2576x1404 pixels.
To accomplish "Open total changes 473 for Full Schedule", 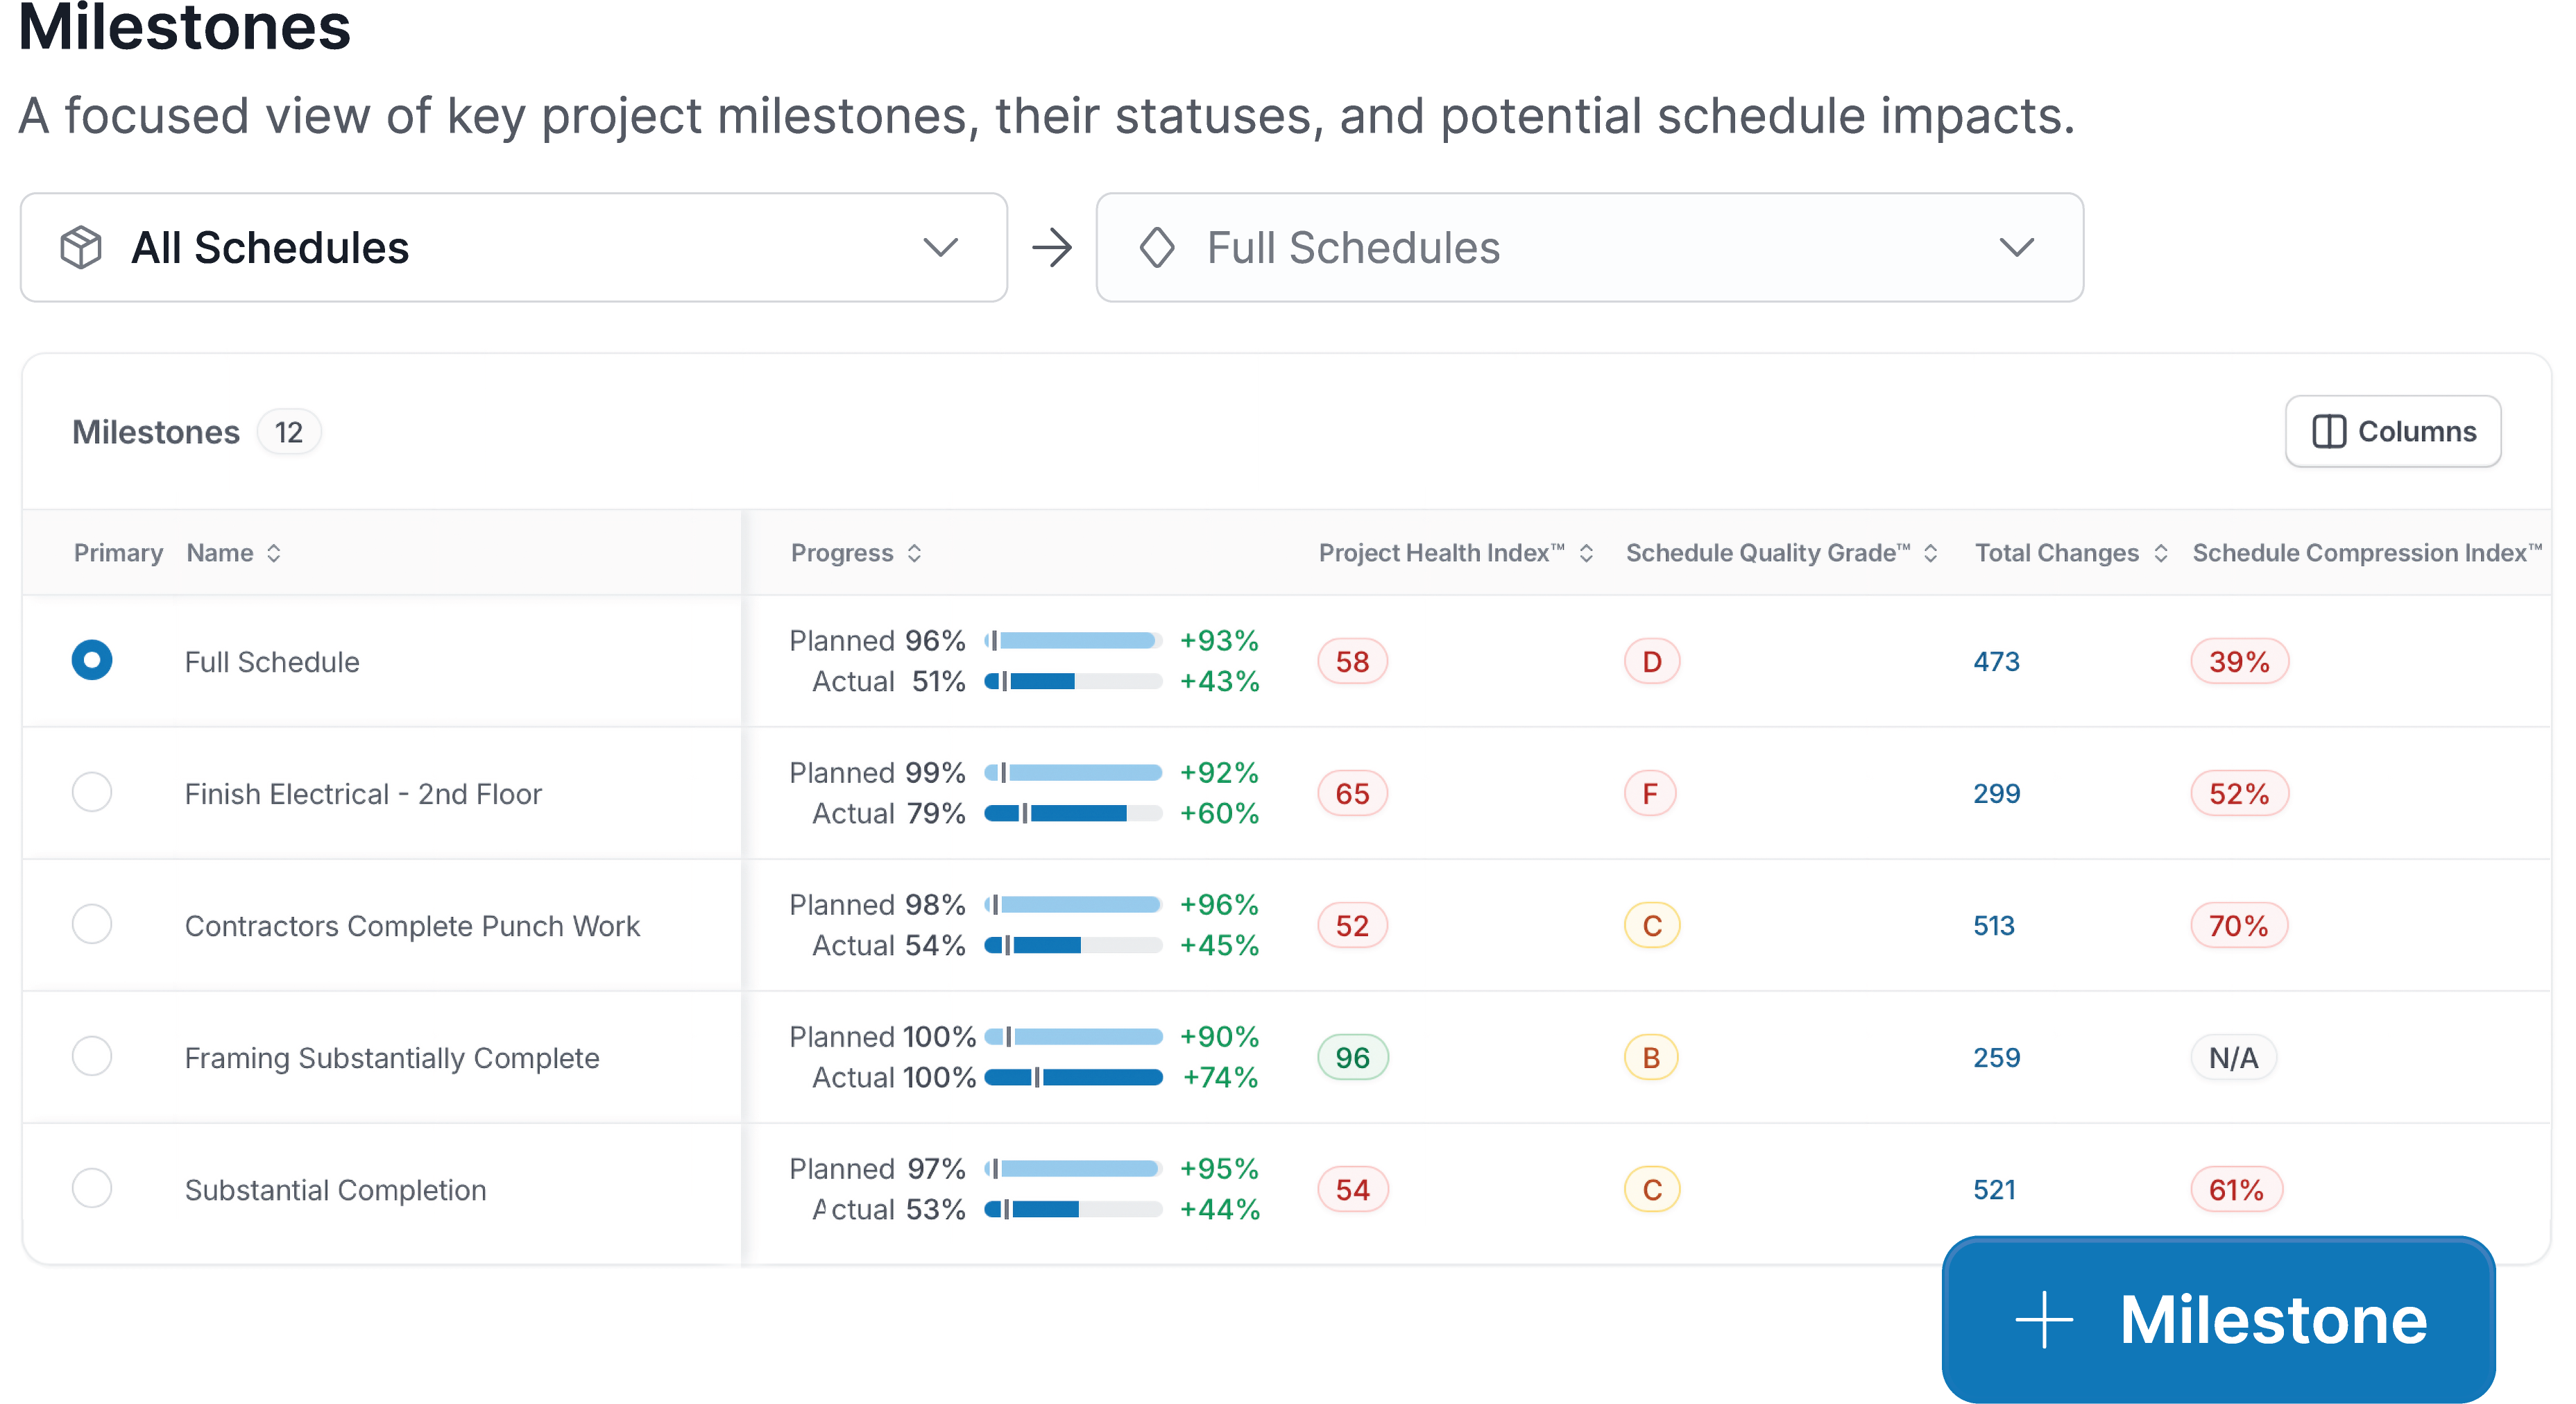I will tap(1996, 661).
